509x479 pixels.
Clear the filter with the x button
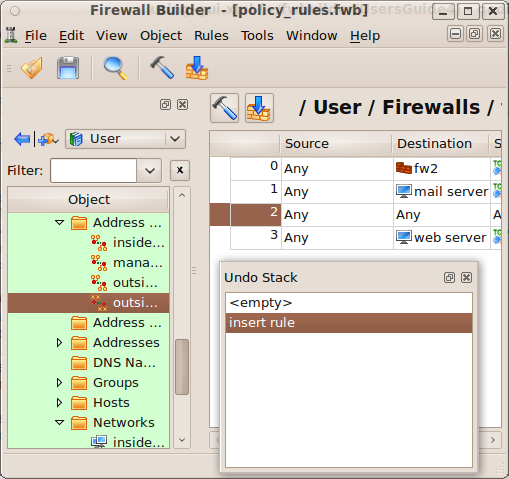pos(180,170)
